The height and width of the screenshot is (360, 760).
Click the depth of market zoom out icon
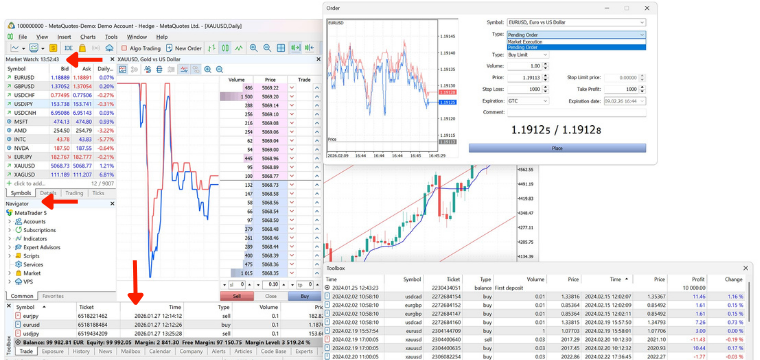click(x=219, y=69)
